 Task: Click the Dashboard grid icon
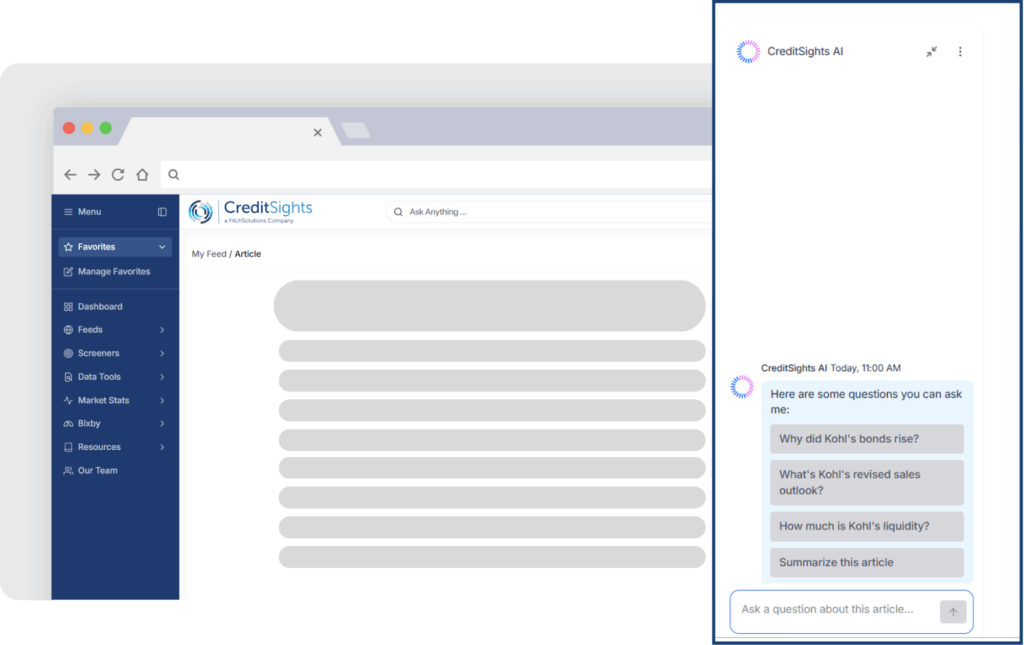pyautogui.click(x=68, y=307)
